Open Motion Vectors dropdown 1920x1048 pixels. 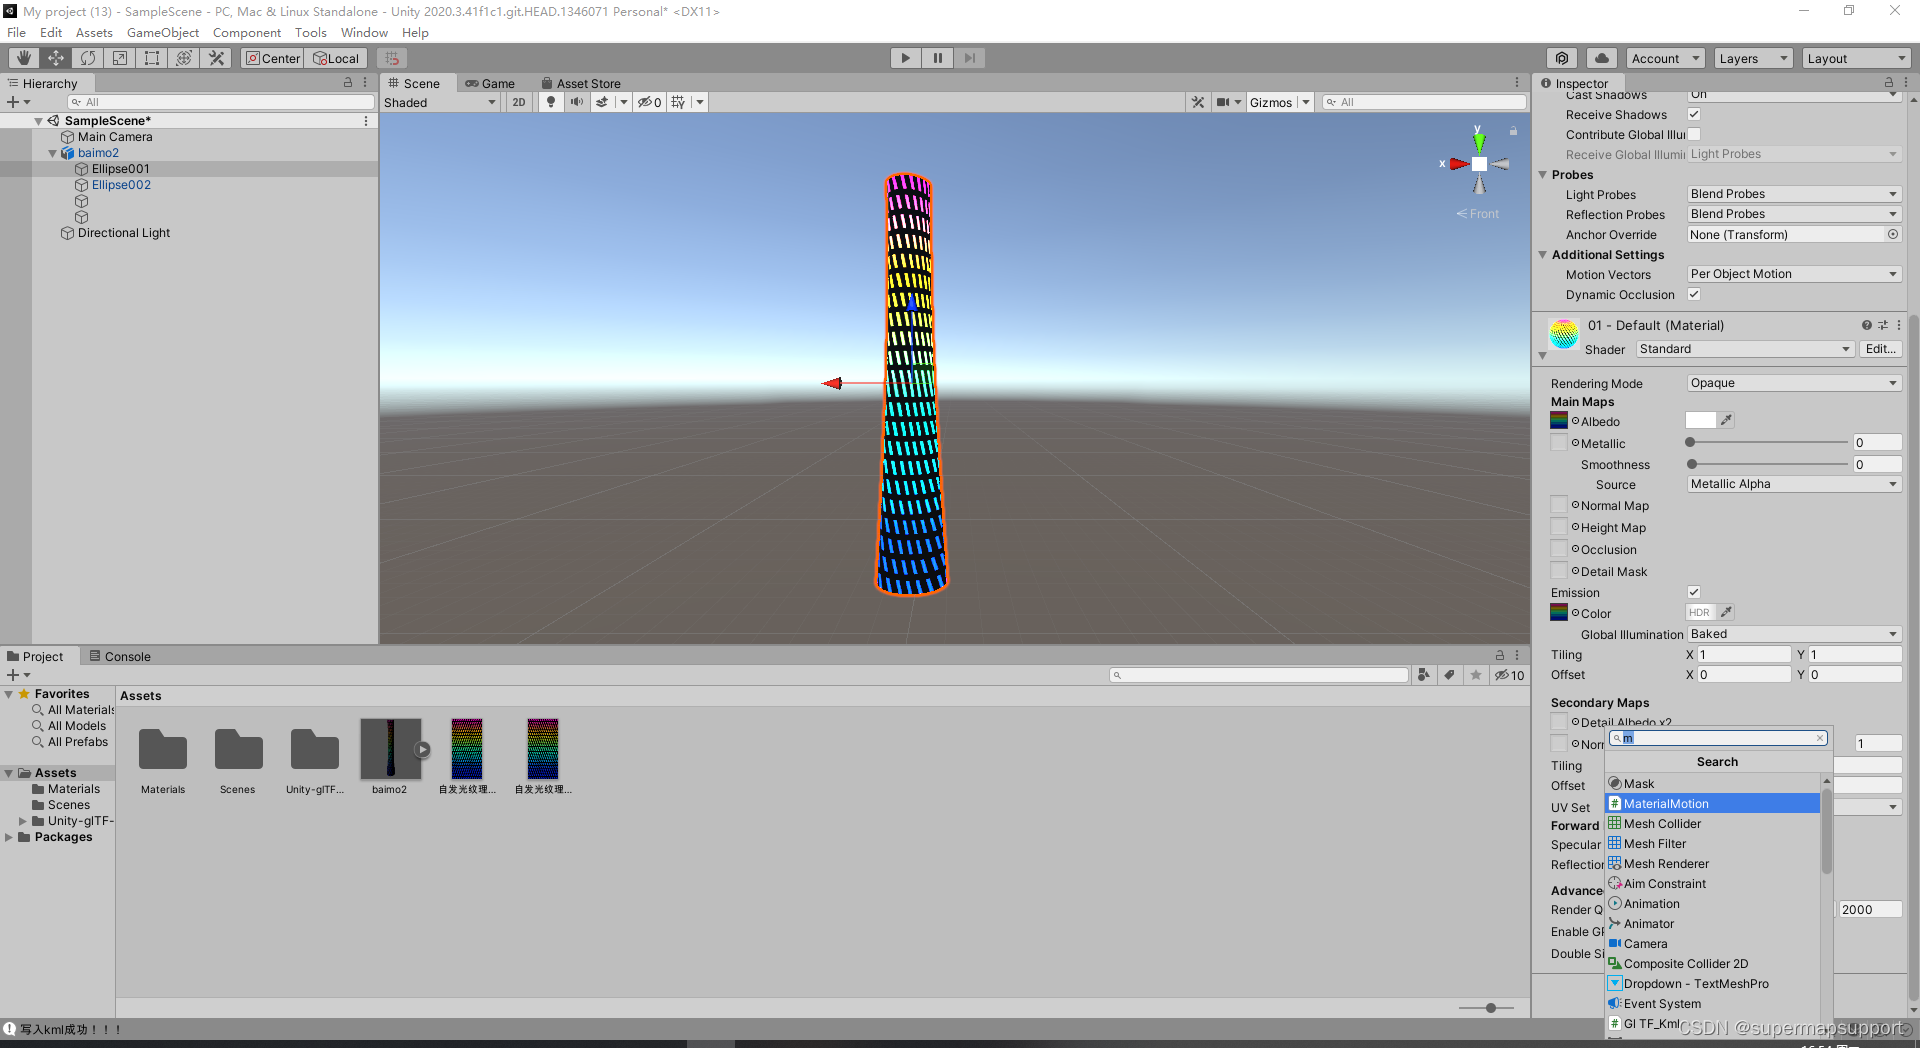[x=1794, y=274]
